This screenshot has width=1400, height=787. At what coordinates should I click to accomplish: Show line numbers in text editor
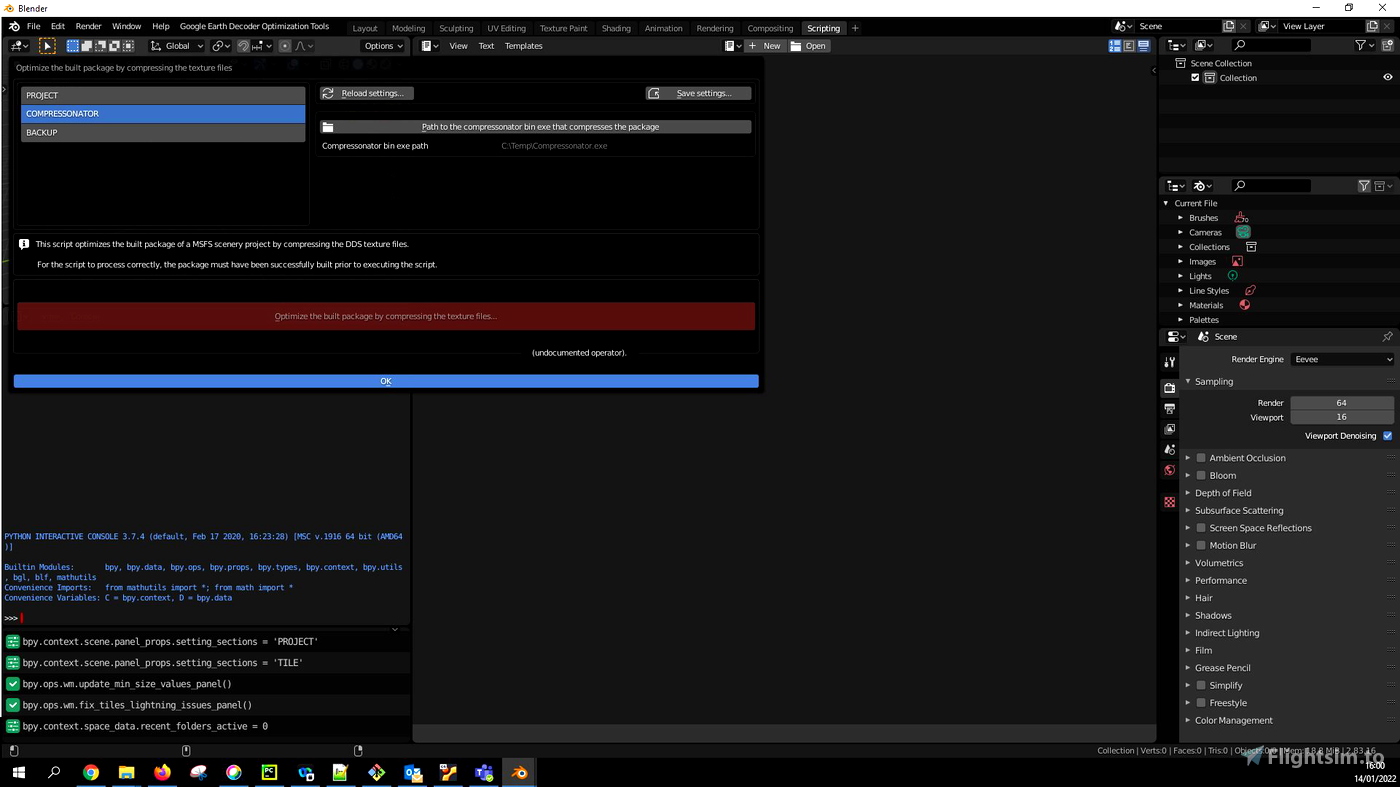pyautogui.click(x=1114, y=46)
